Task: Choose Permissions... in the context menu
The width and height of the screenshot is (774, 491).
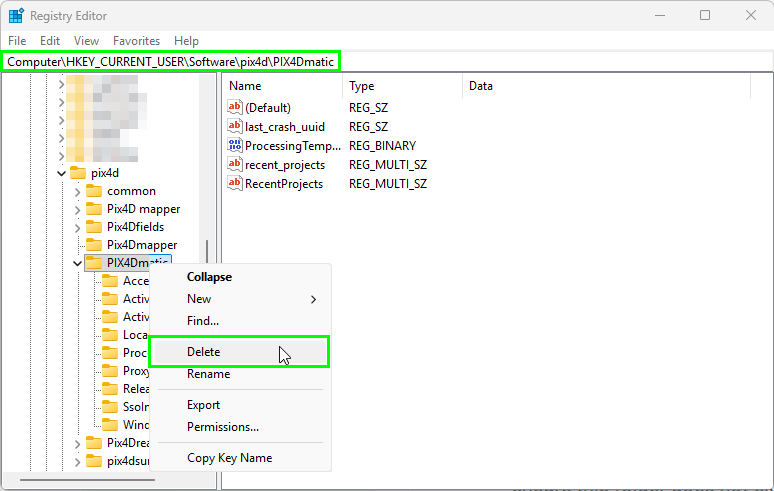Action: (x=239, y=427)
